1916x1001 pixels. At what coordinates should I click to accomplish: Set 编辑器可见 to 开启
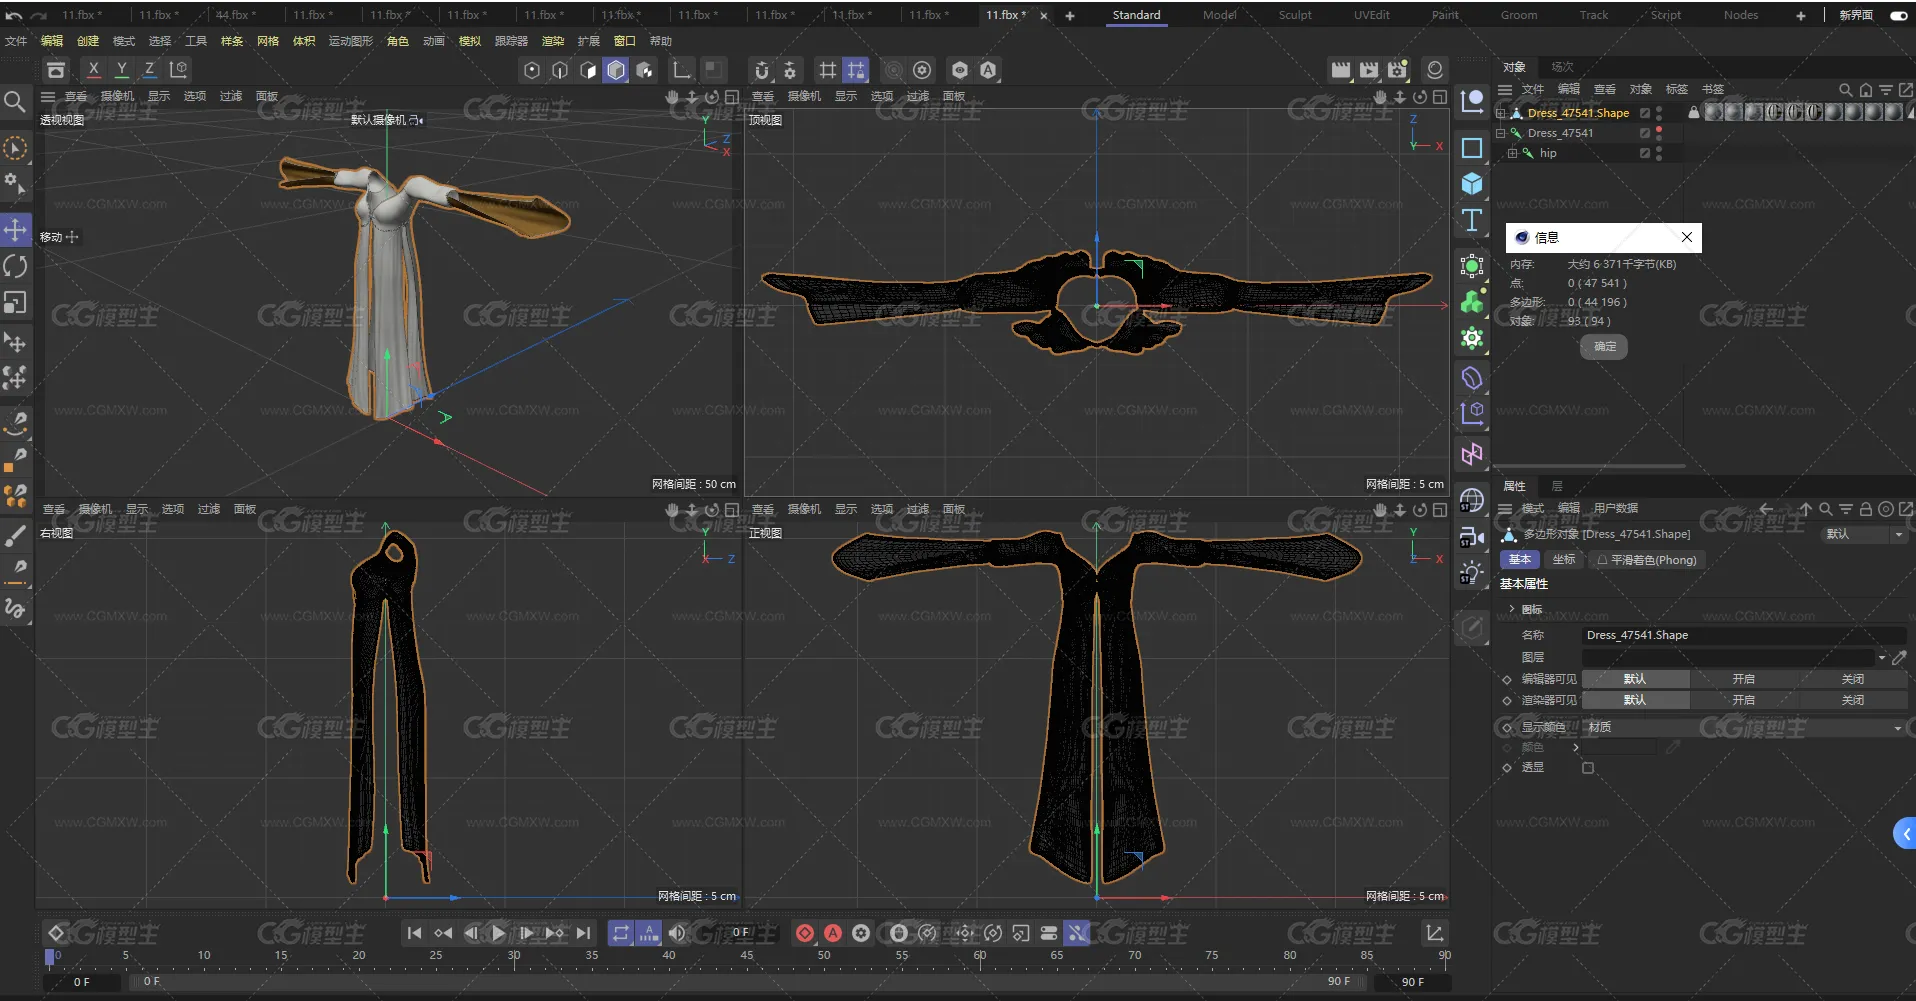1743,679
